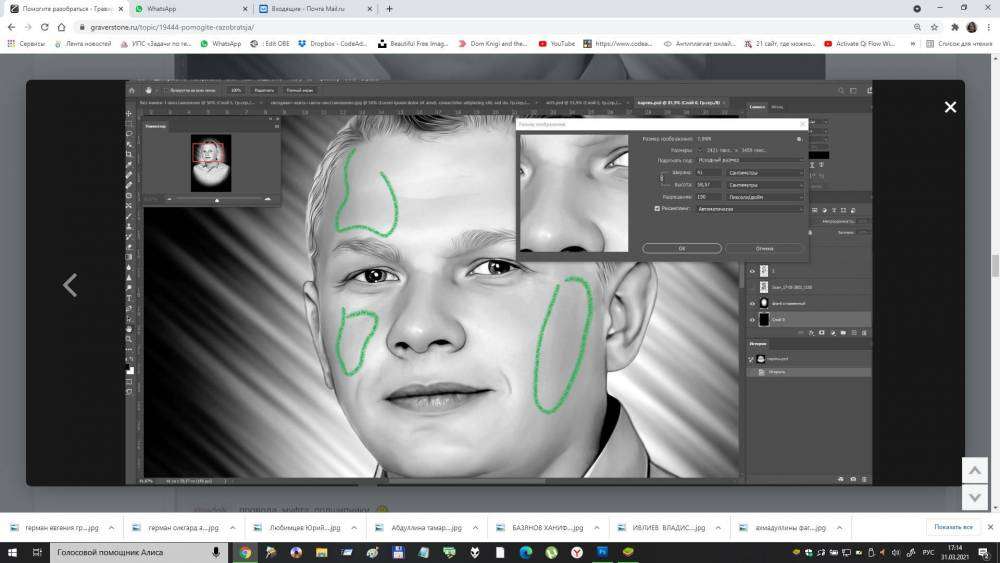
Task: Expand options for Абдуллина тамар...jpg download
Action: (475, 527)
